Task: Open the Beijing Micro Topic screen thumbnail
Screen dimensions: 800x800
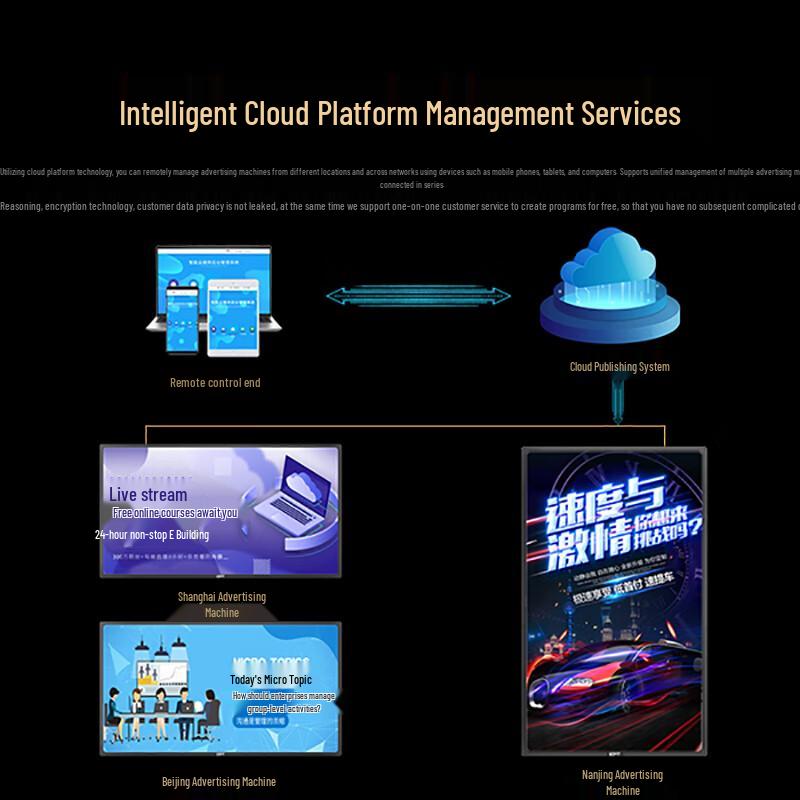Action: [x=221, y=688]
